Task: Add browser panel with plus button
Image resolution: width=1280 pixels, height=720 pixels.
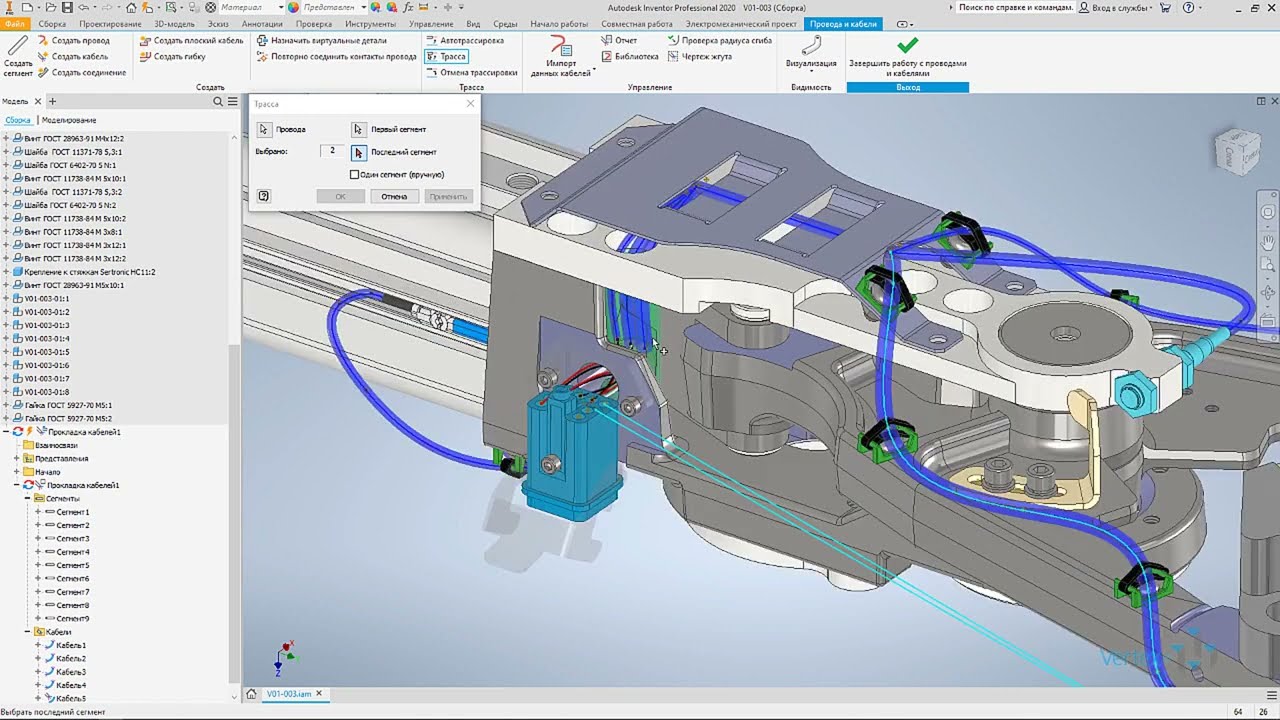Action: 53,102
